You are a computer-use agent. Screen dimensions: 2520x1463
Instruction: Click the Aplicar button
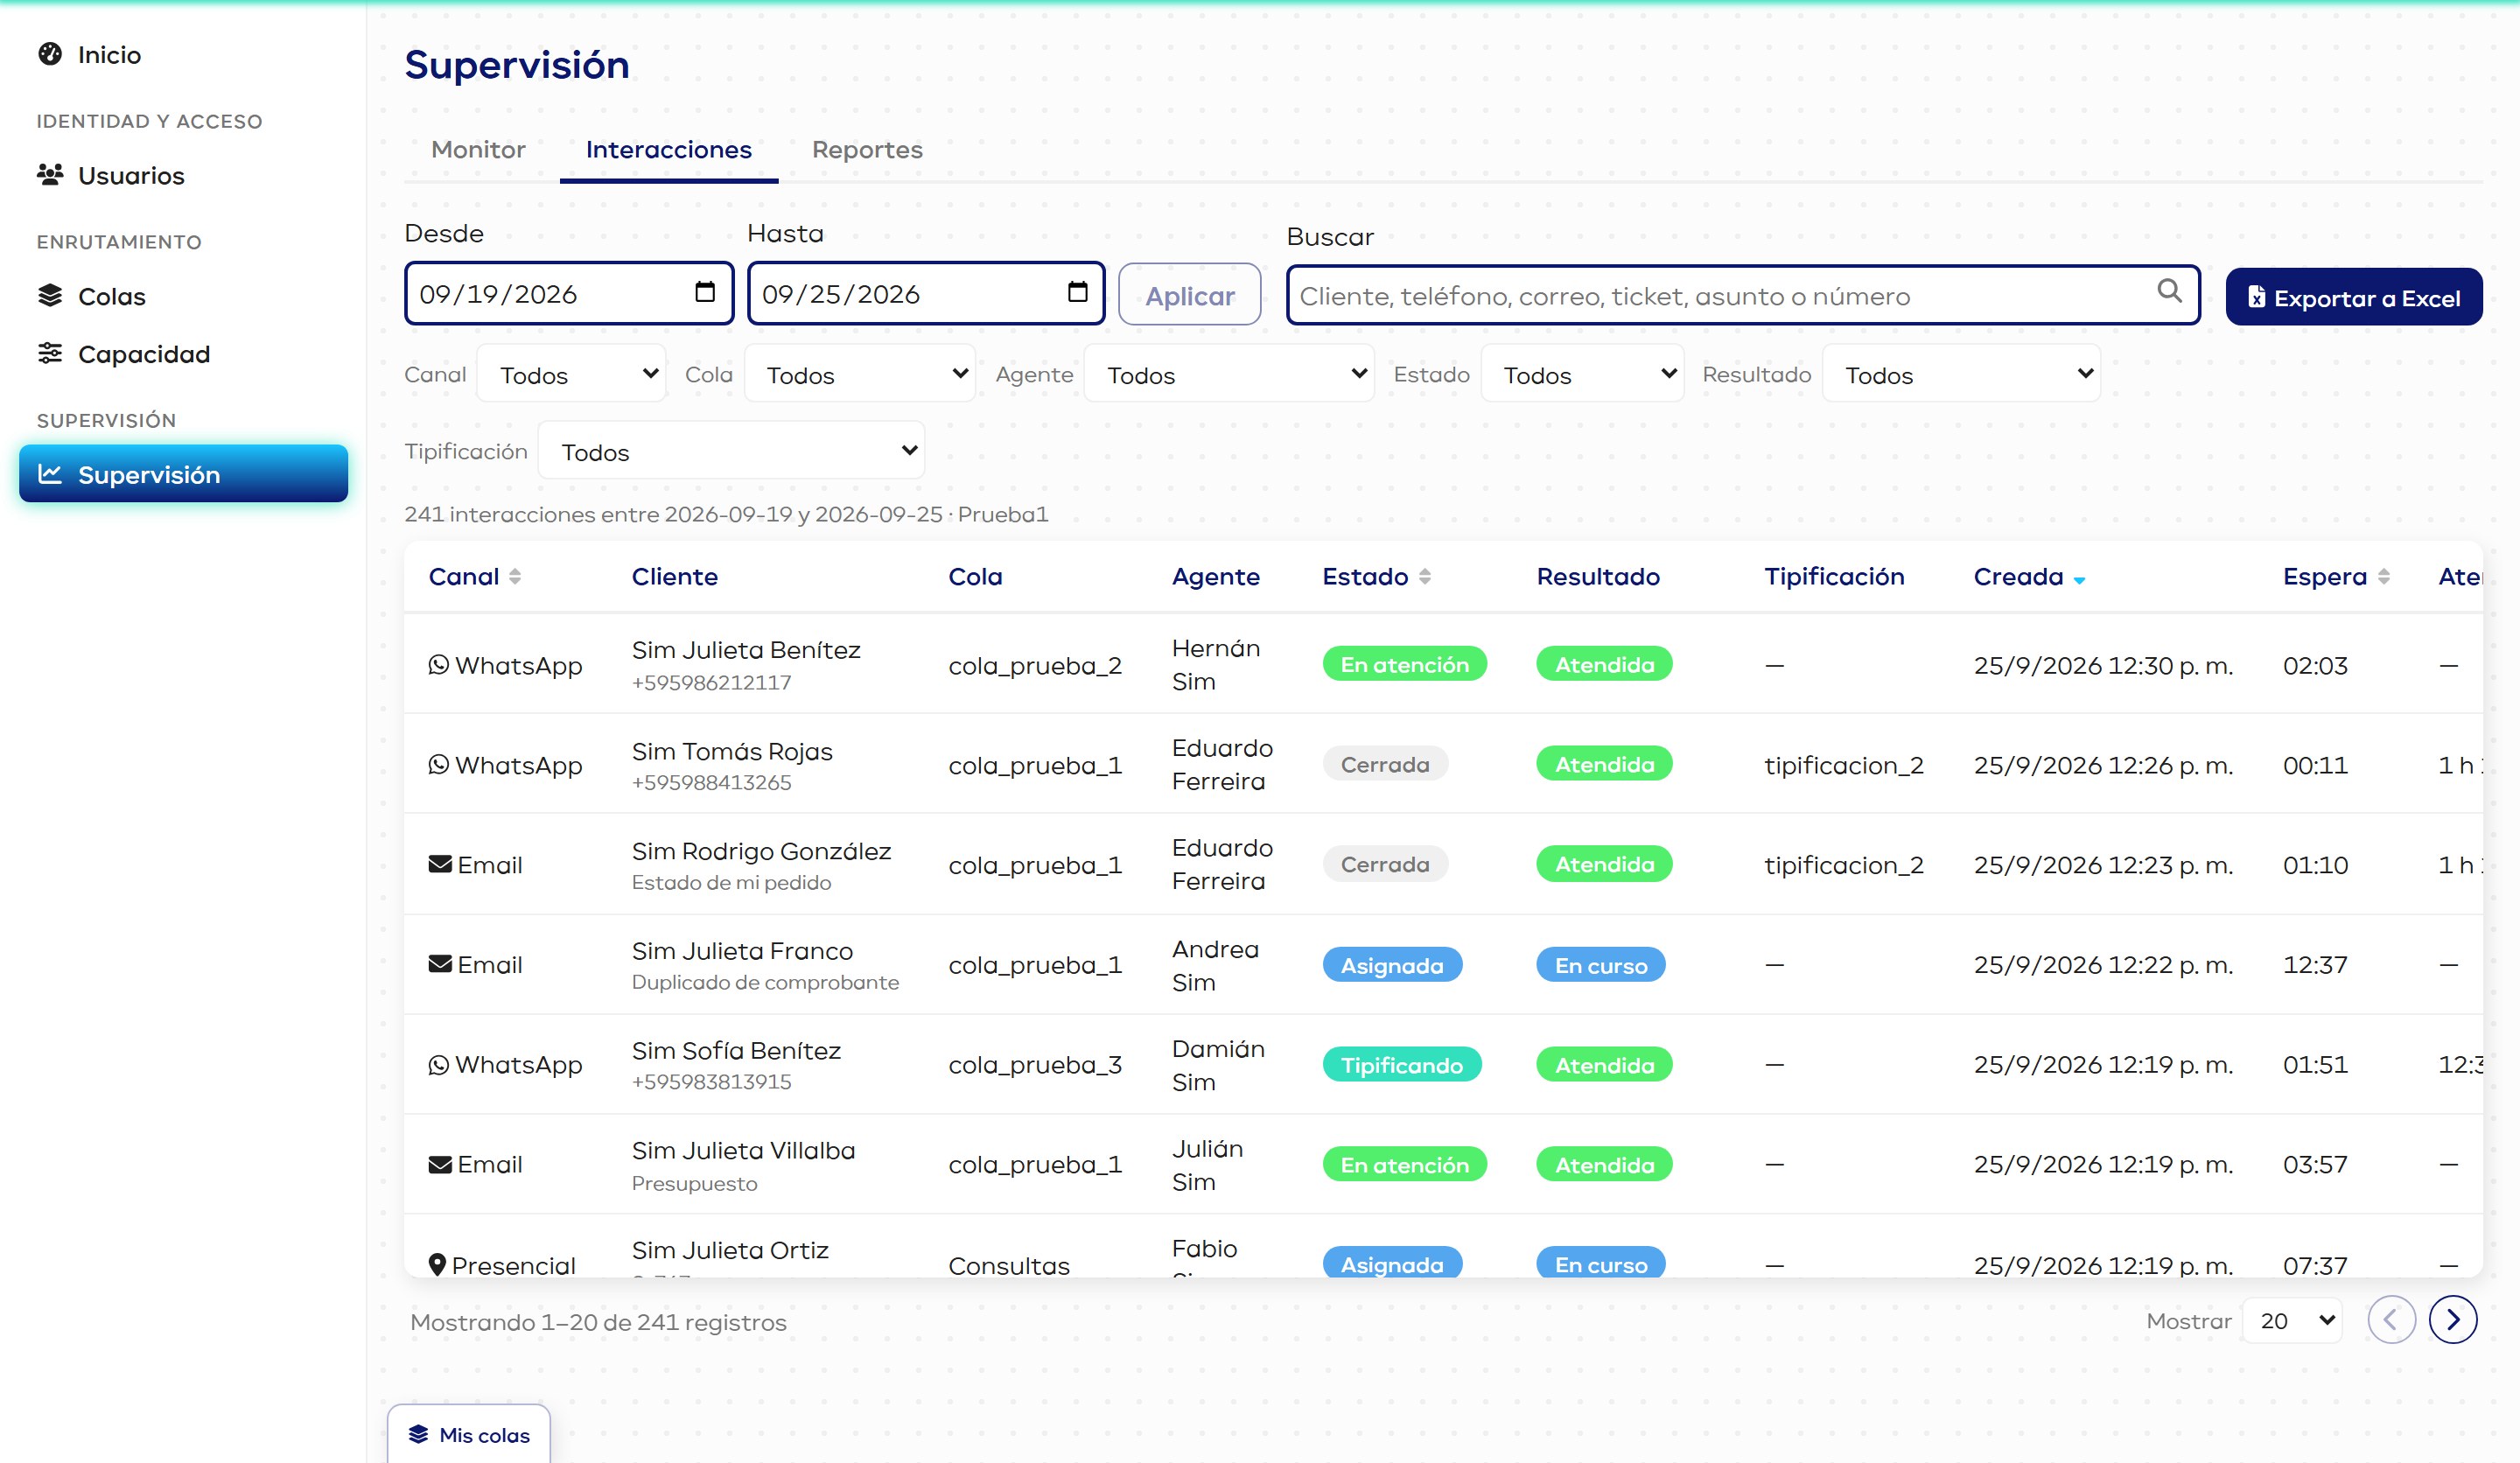[x=1189, y=295]
